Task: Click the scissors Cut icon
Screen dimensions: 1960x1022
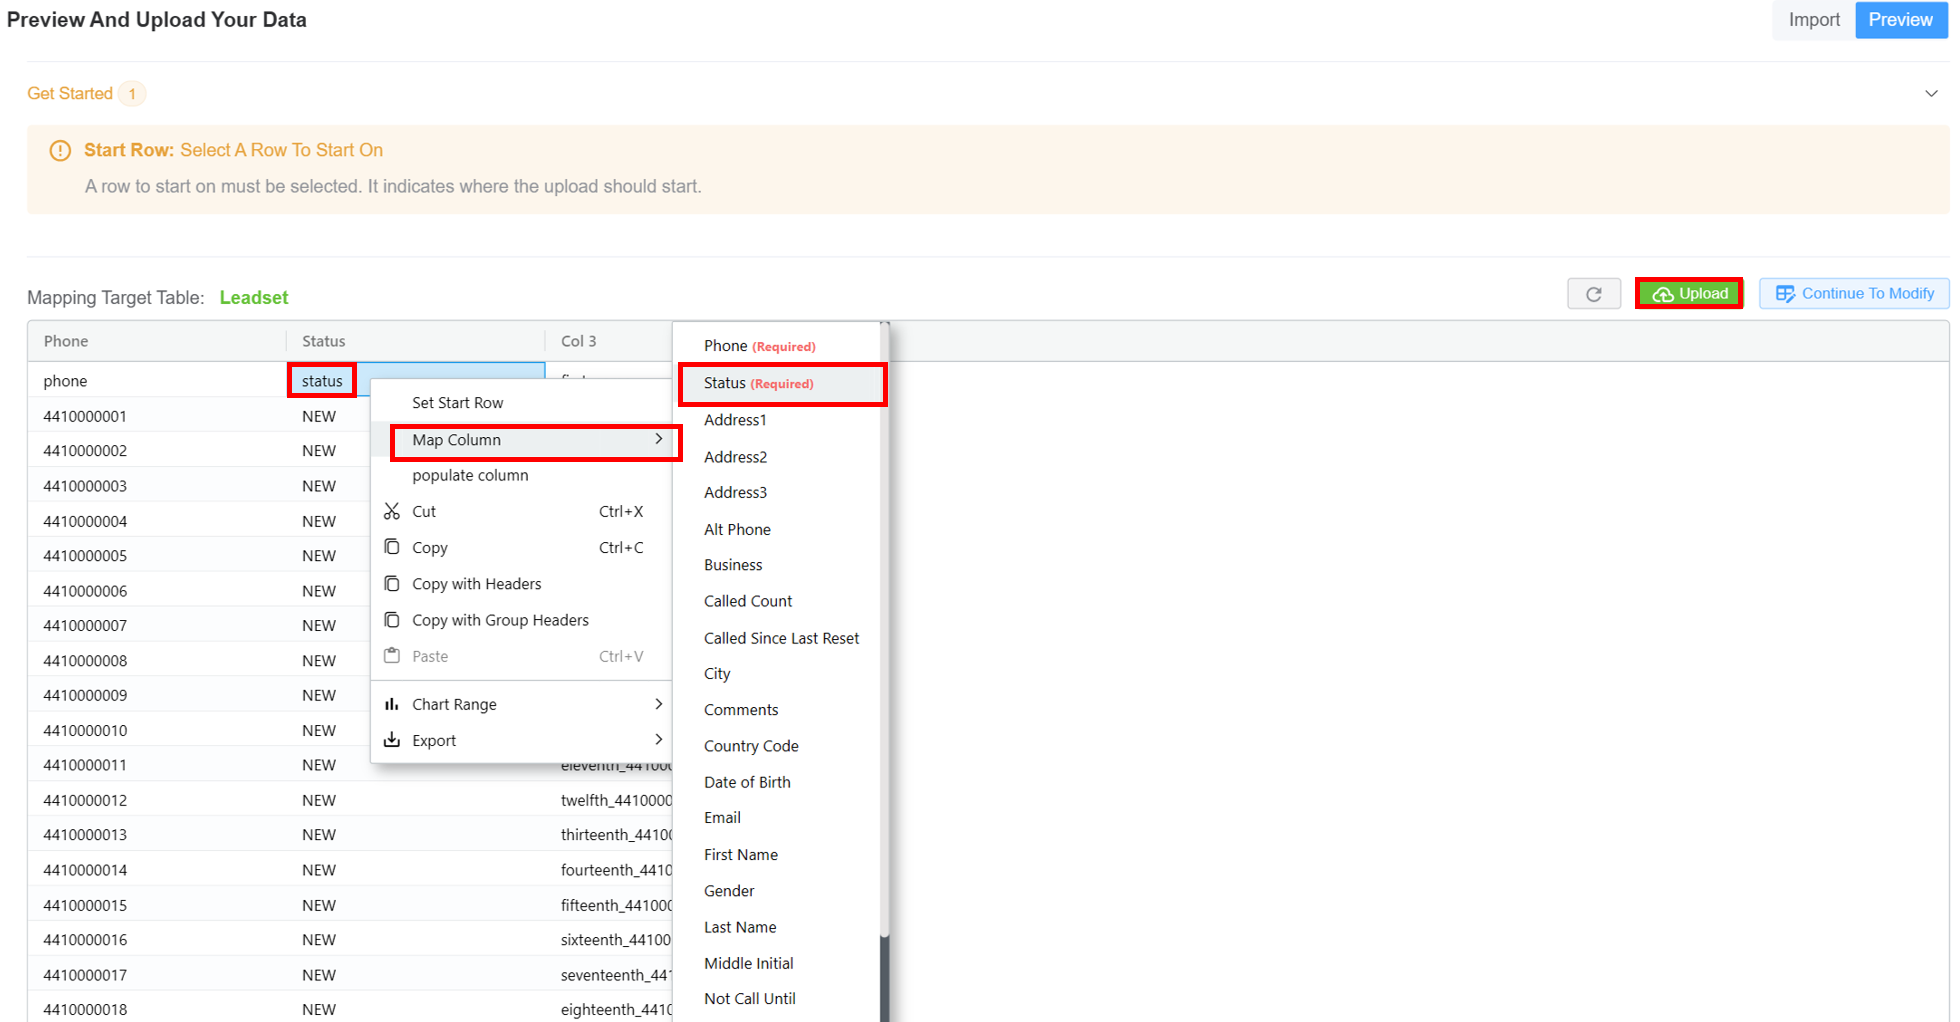Action: [392, 511]
